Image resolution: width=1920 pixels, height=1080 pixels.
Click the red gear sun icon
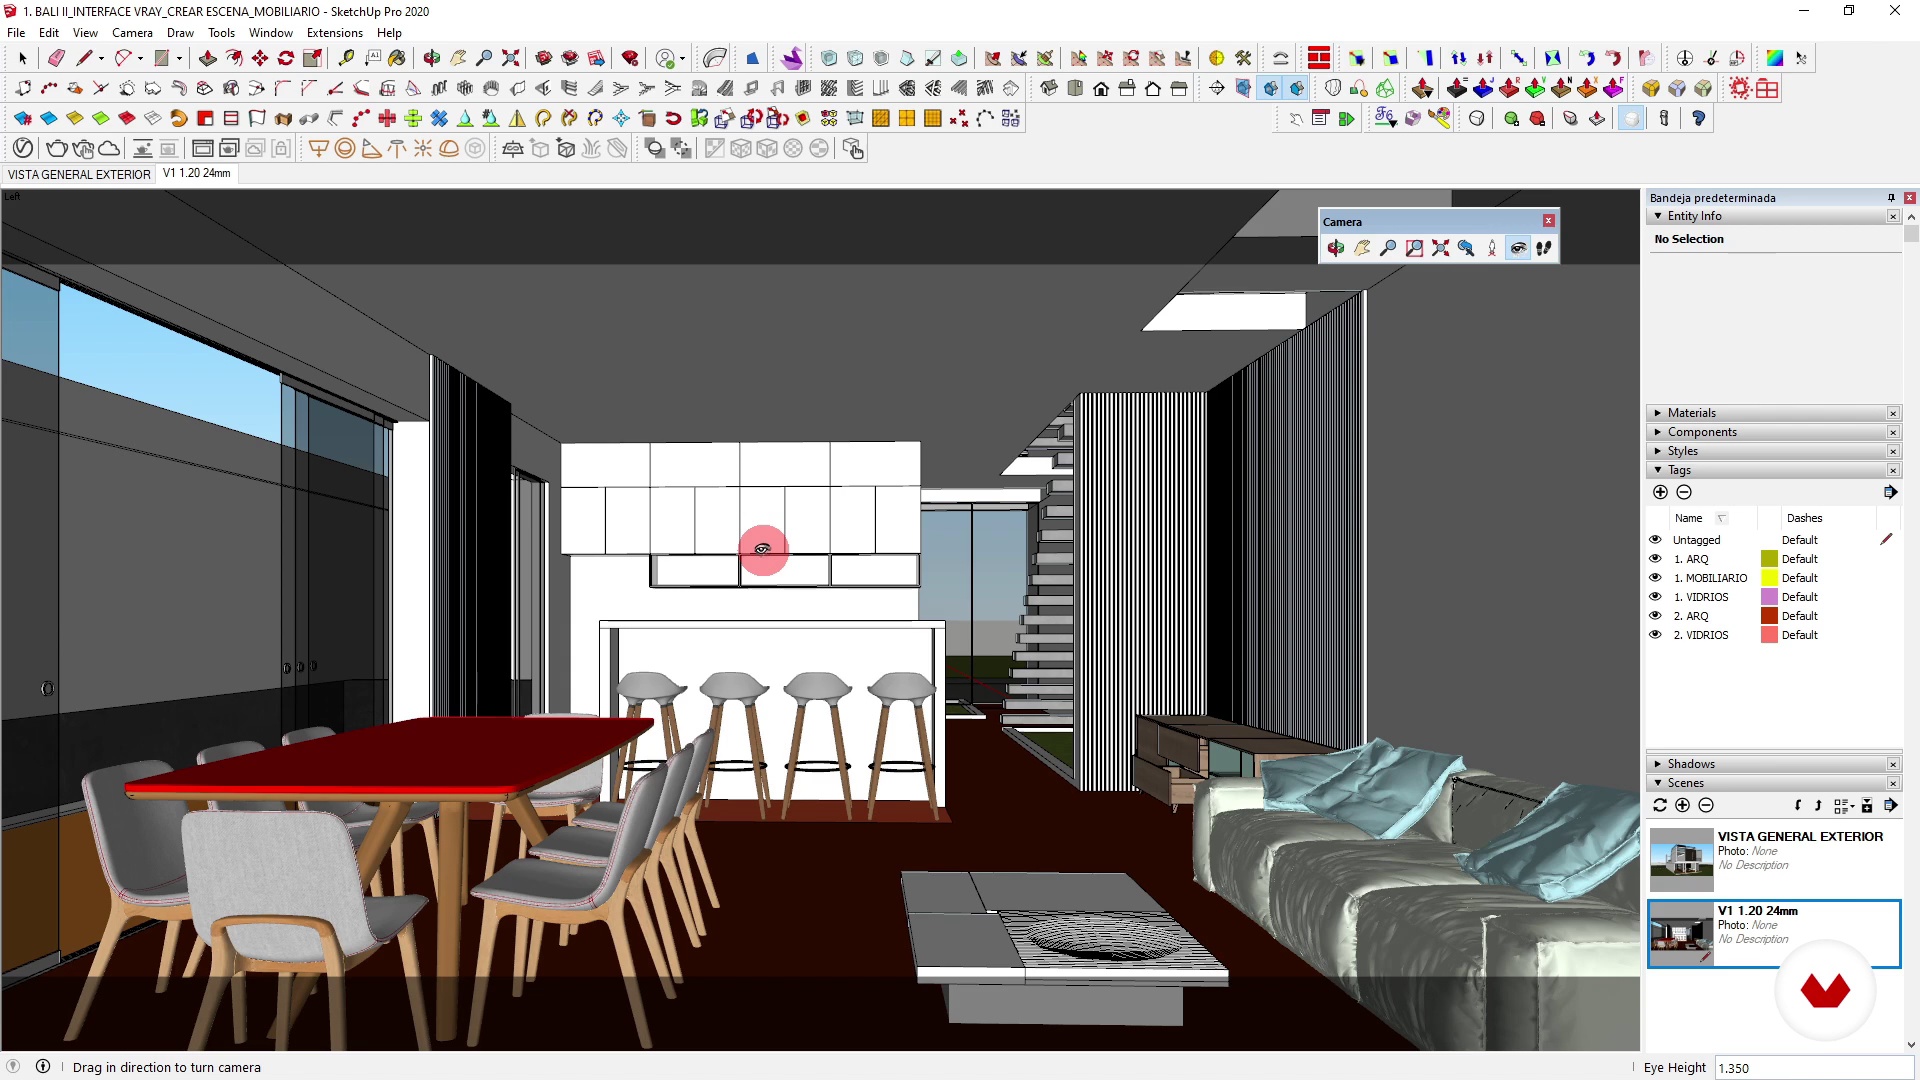(1740, 88)
